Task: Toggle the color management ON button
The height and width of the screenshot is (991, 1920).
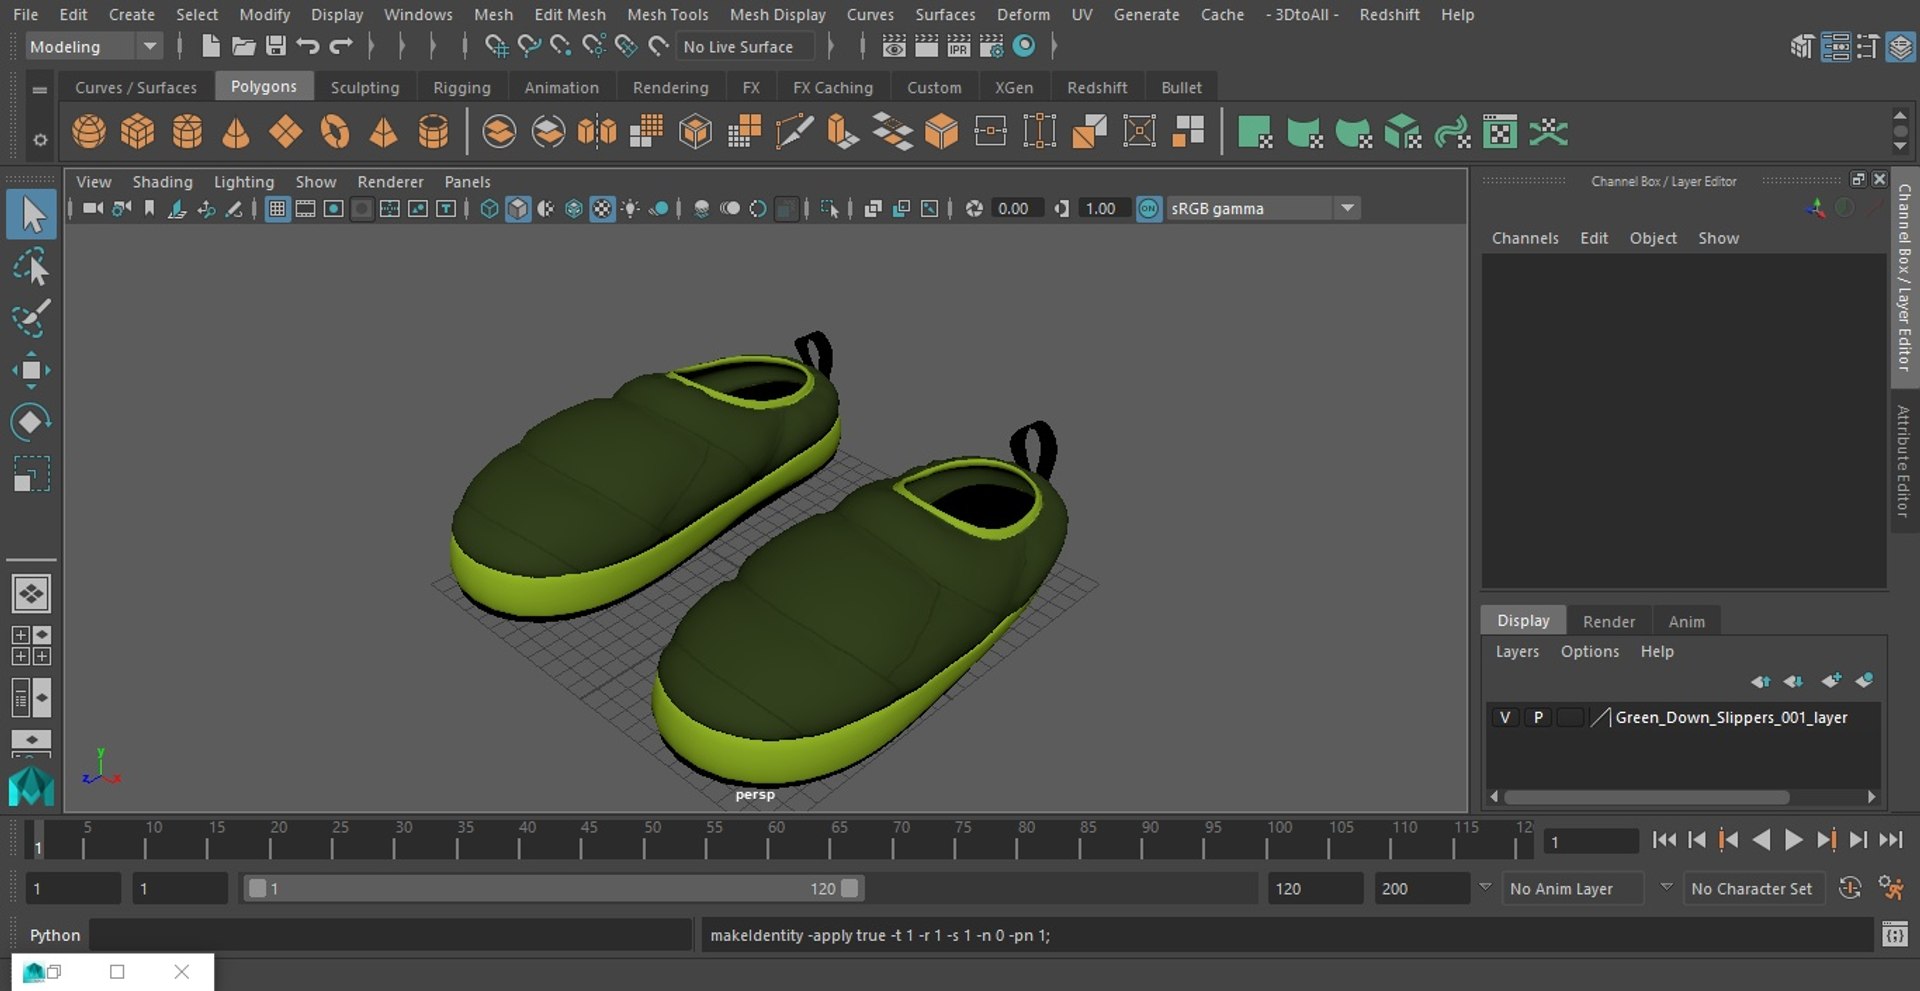Action: (x=1149, y=208)
